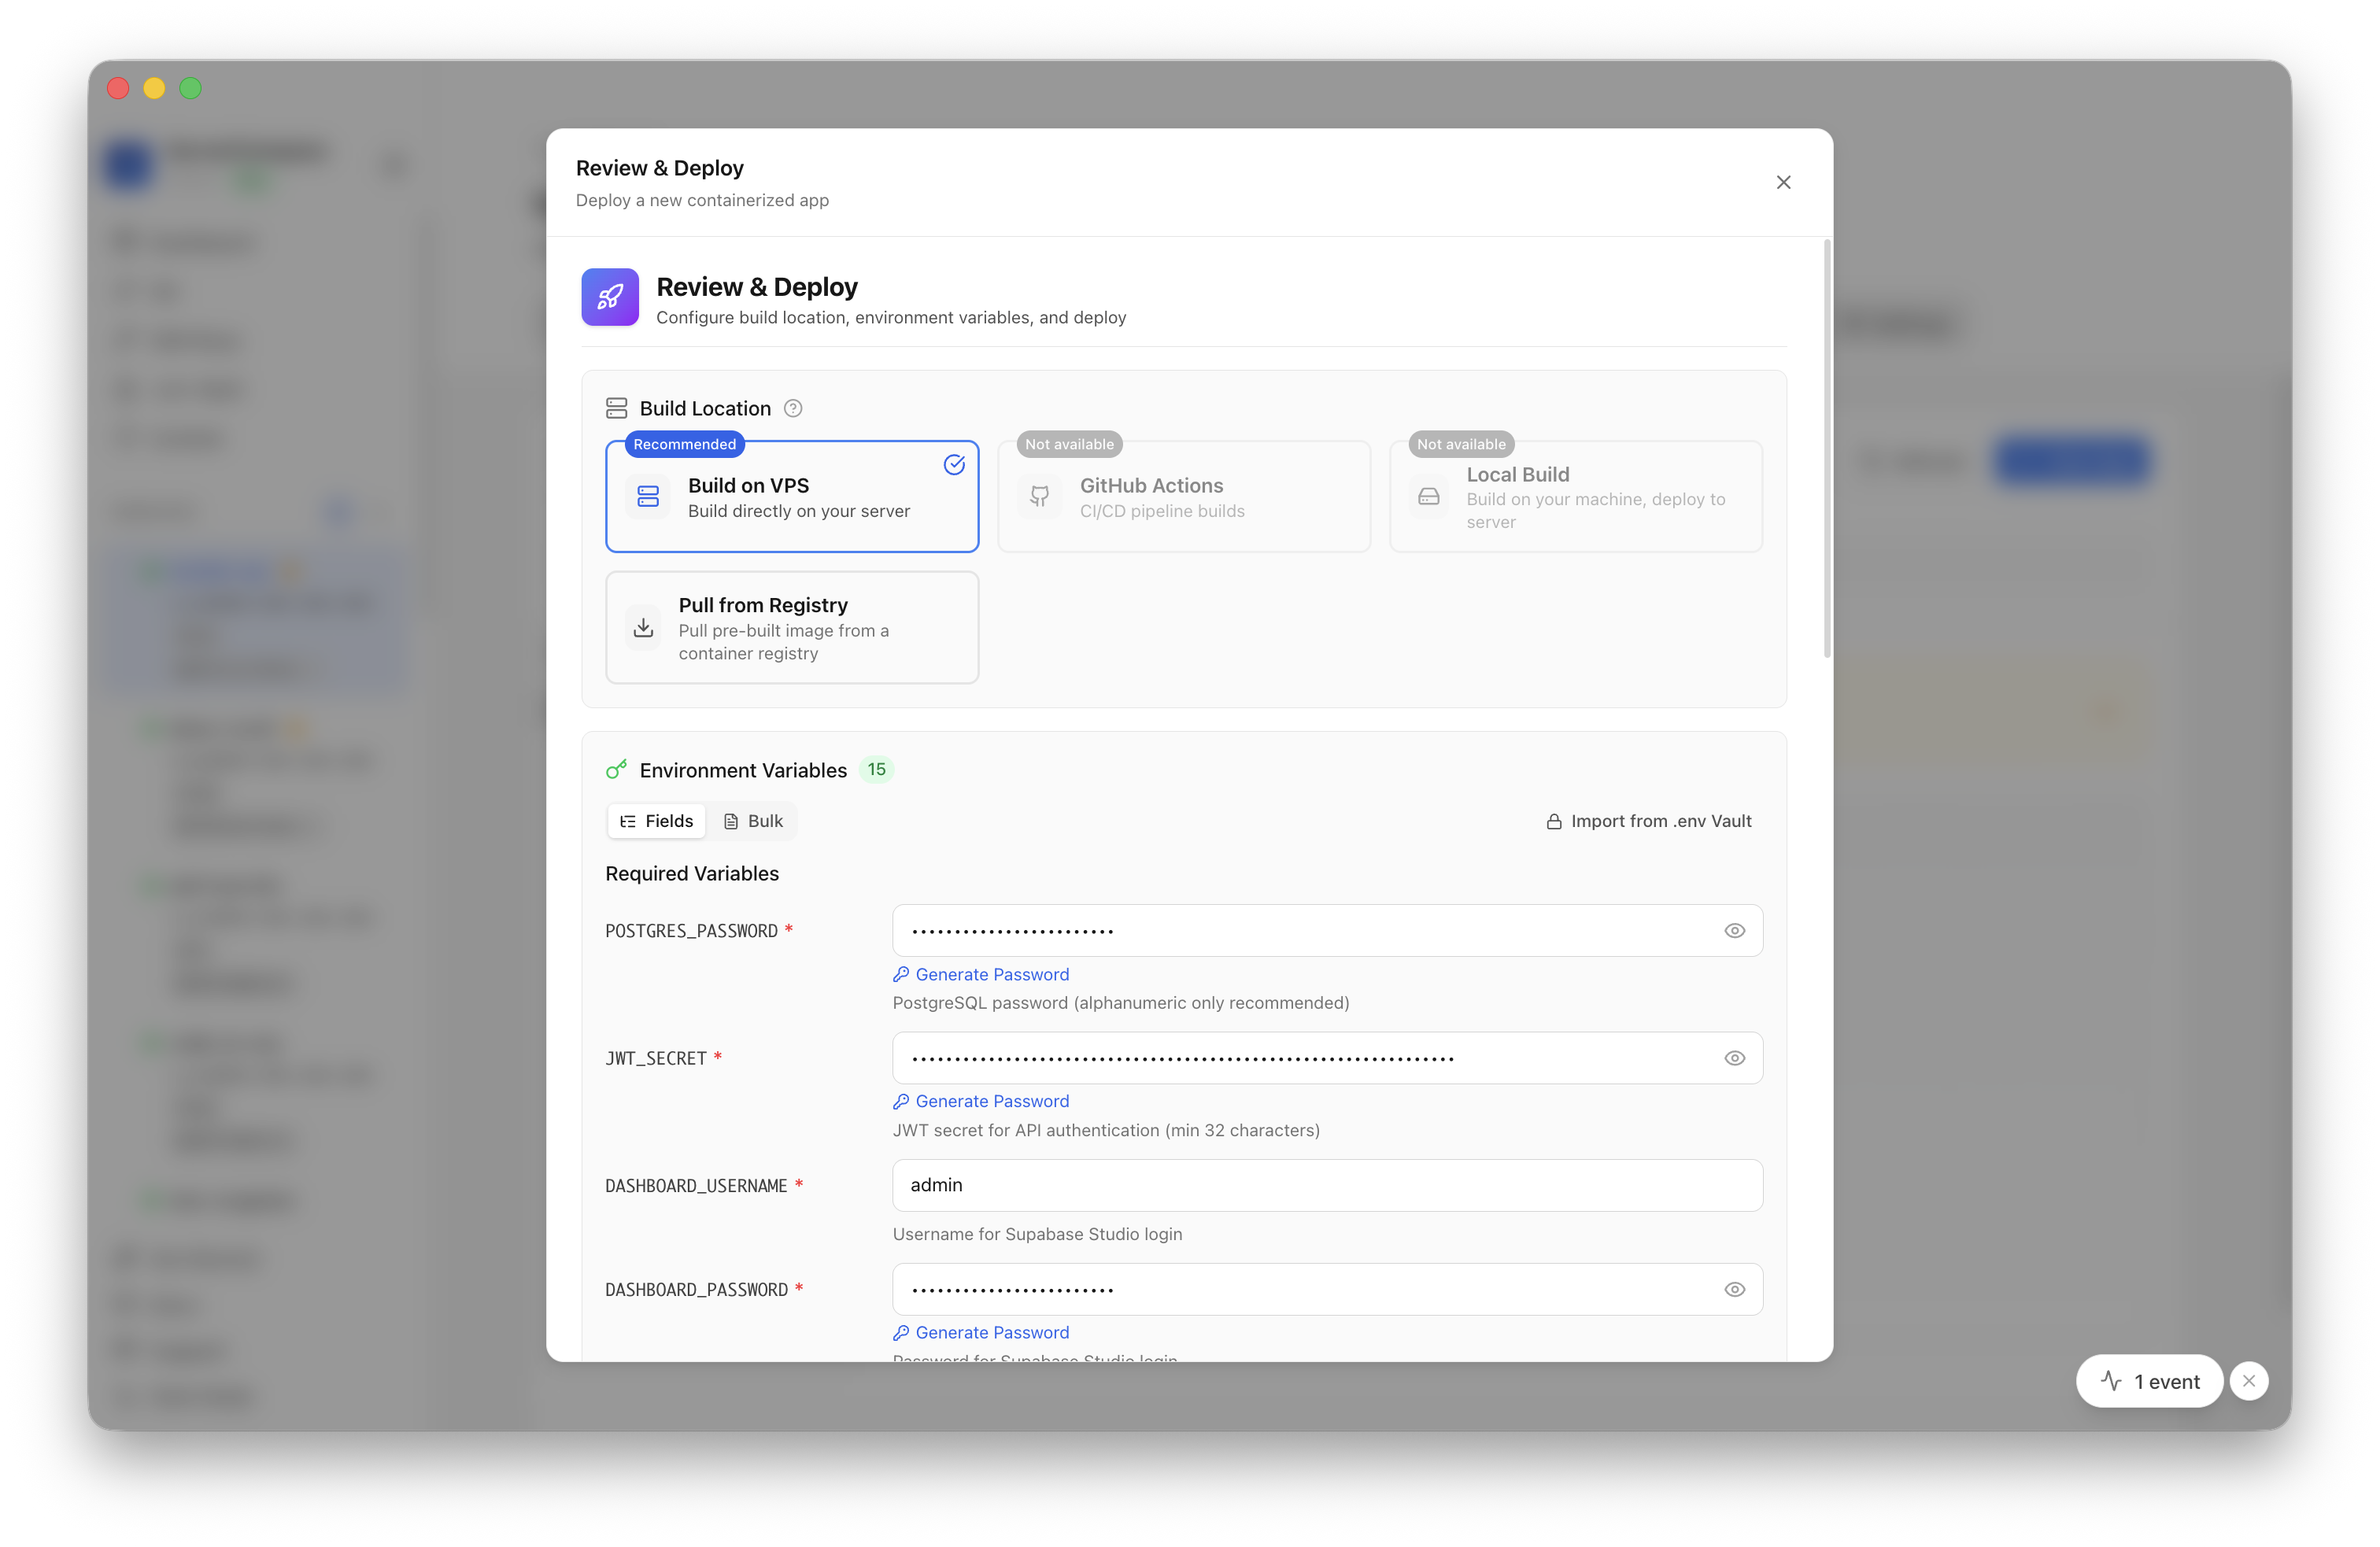Click the dialog's vertical scrollbar
Viewport: 2380px width, 1547px height.
tap(1827, 449)
